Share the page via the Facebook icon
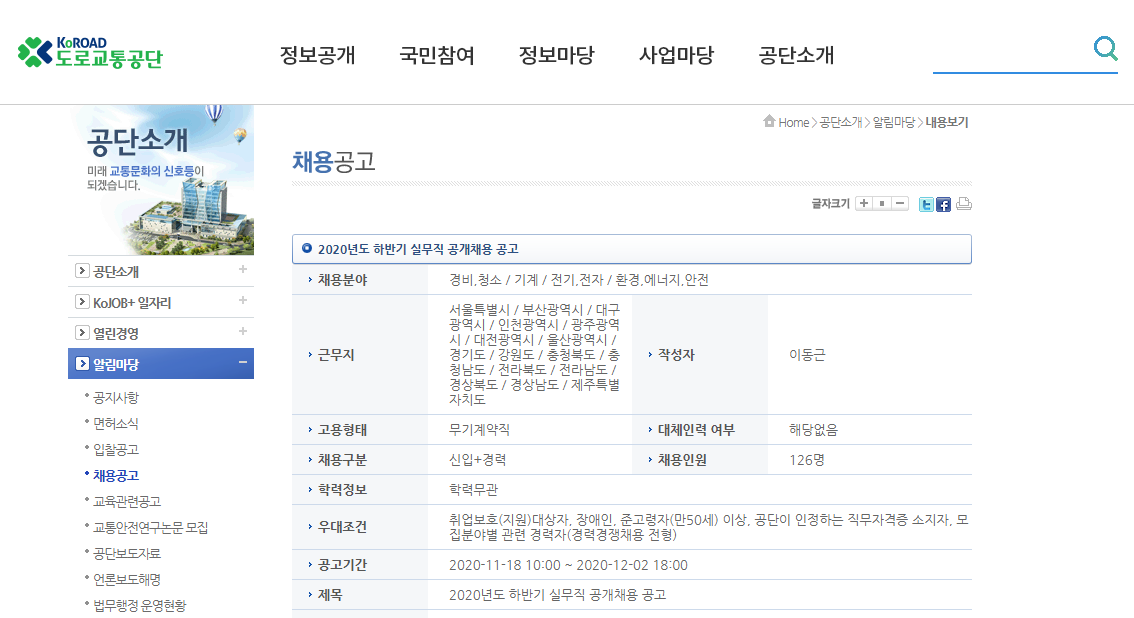 pyautogui.click(x=943, y=204)
